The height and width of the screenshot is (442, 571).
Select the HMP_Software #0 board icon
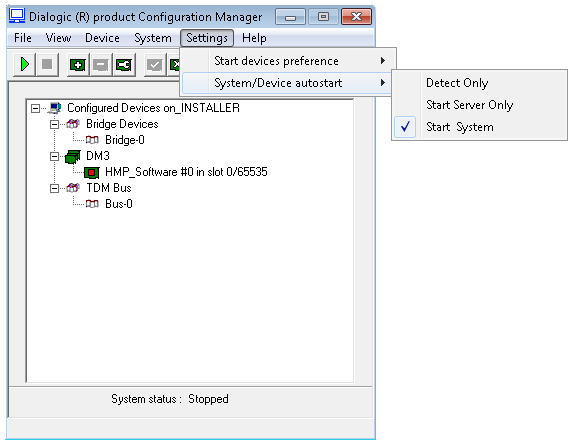(91, 172)
